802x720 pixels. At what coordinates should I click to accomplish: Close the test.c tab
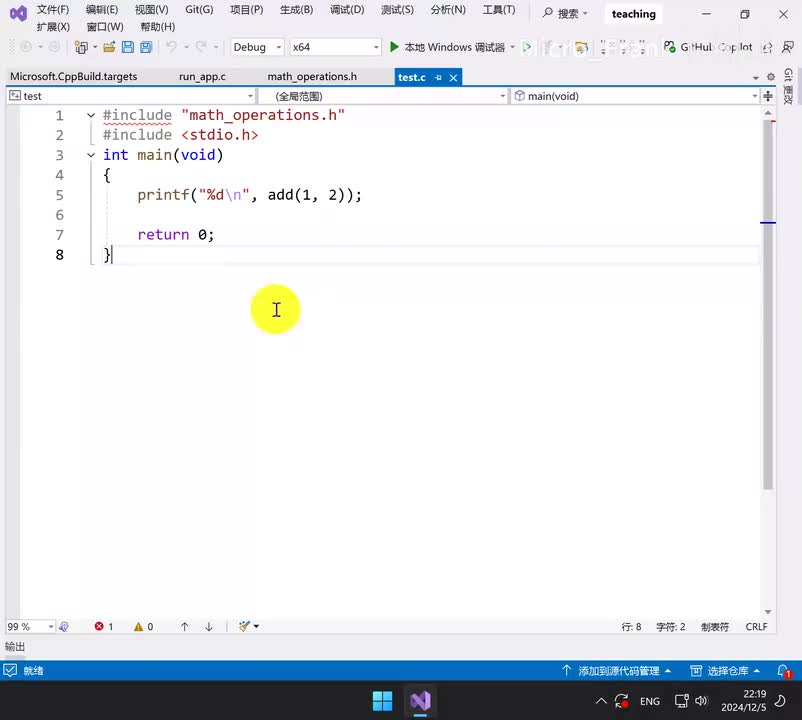tap(453, 78)
